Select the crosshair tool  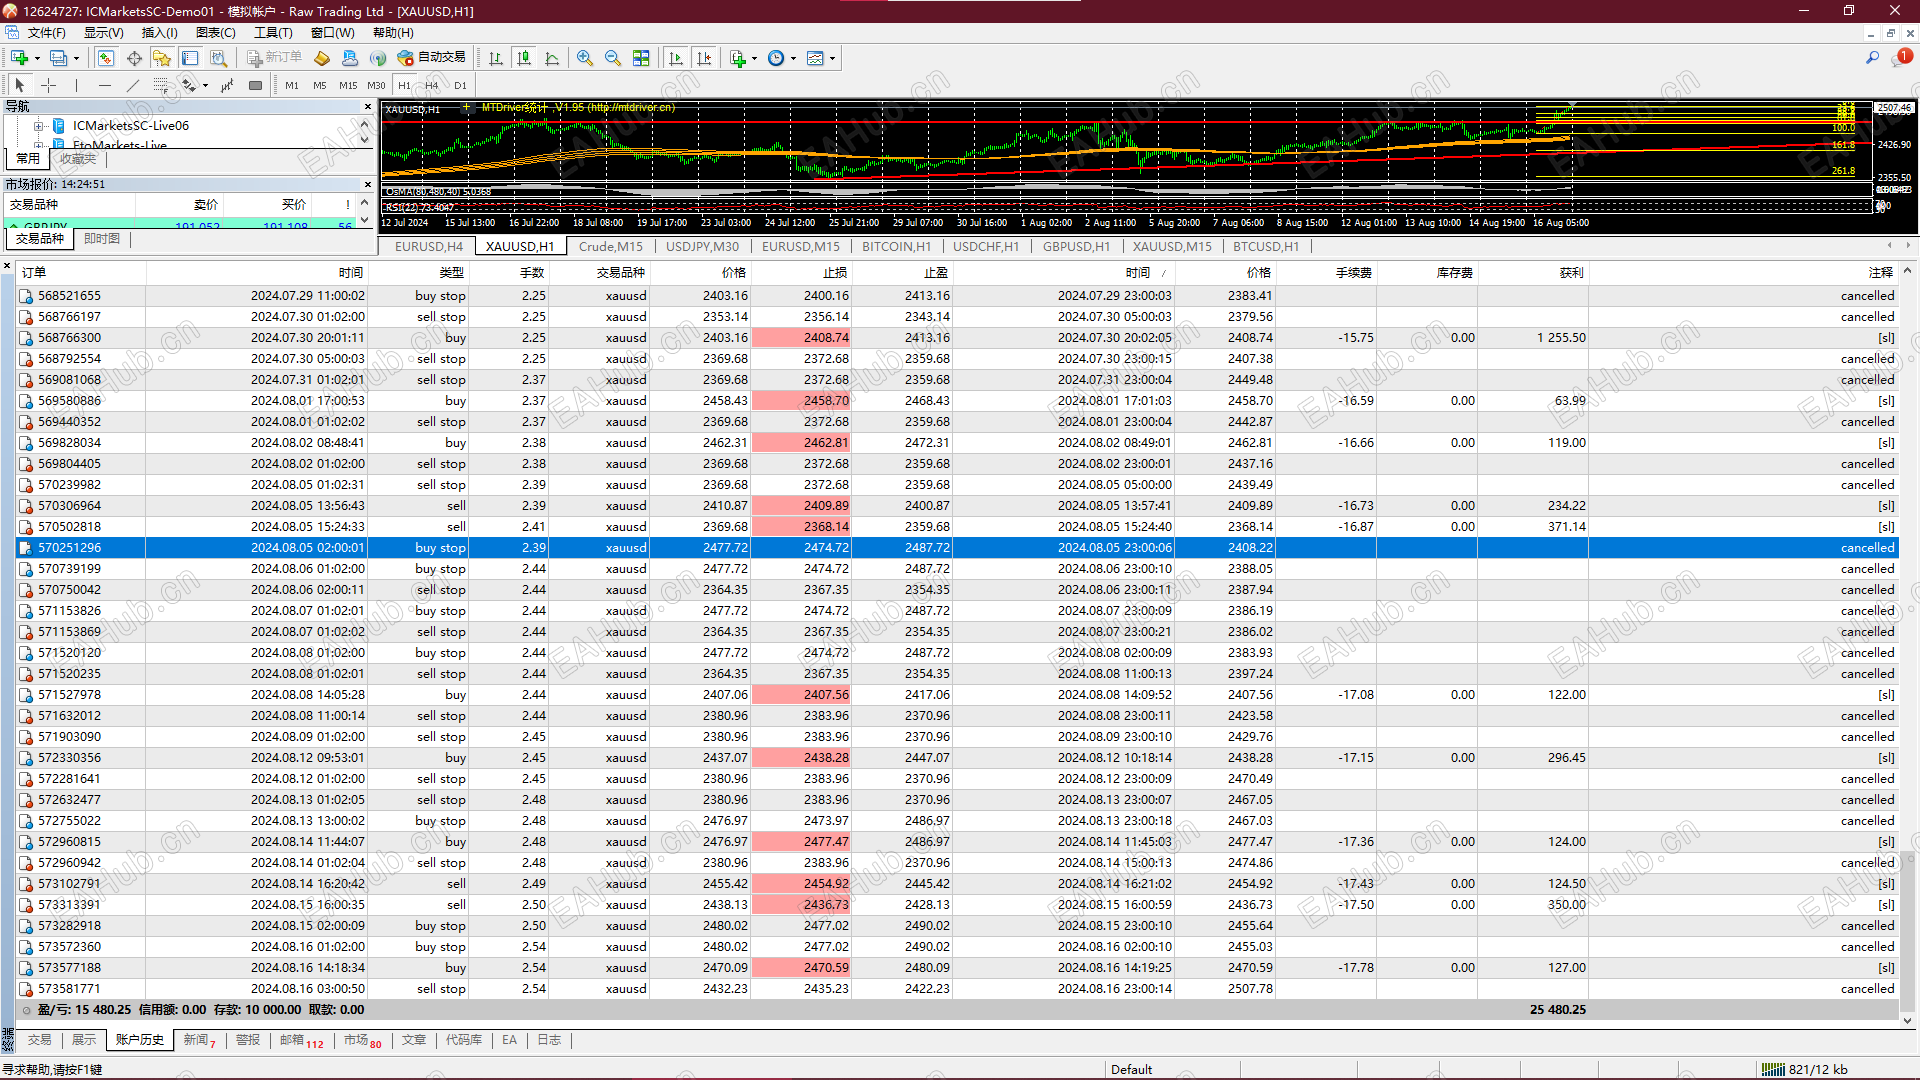(48, 86)
